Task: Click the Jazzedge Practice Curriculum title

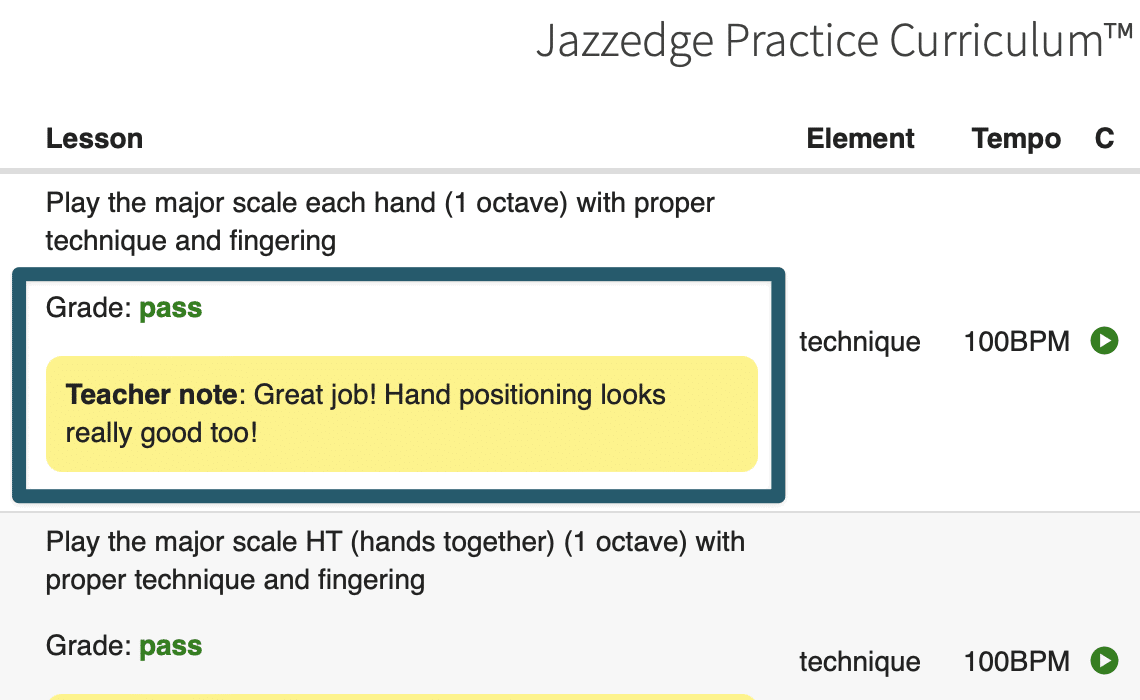Action: pos(835,41)
